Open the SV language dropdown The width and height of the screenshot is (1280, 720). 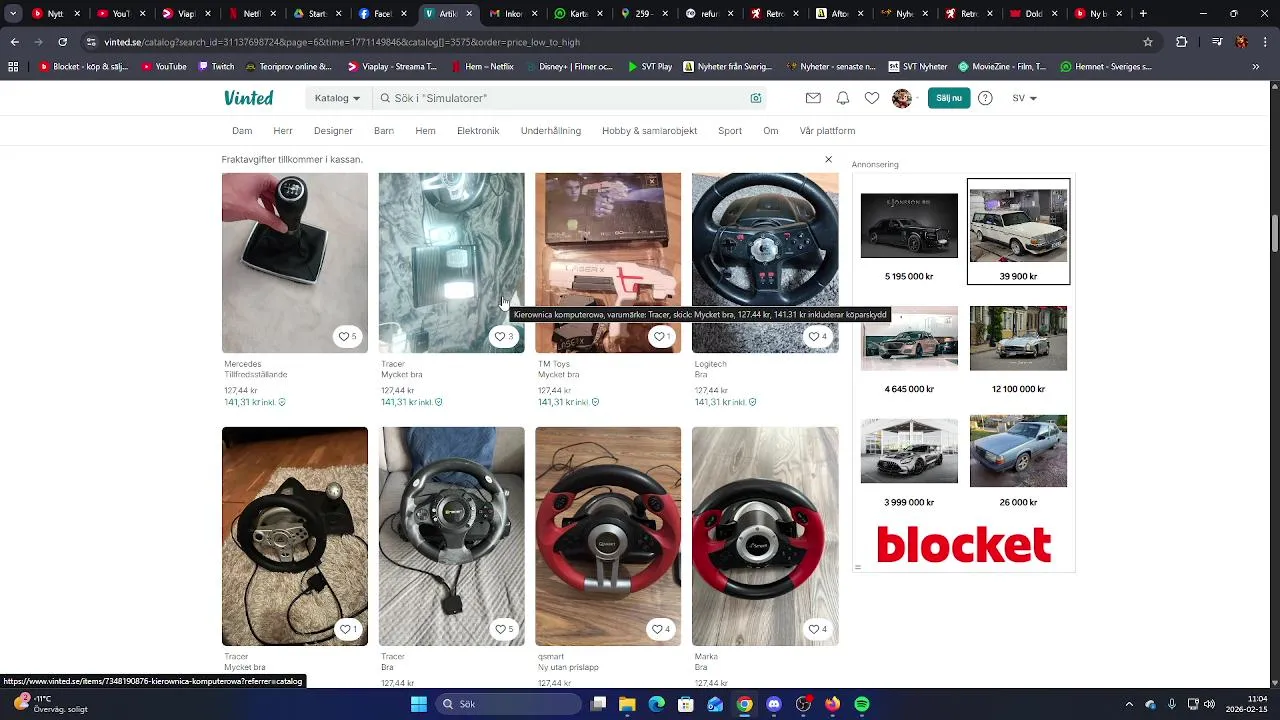point(1024,98)
